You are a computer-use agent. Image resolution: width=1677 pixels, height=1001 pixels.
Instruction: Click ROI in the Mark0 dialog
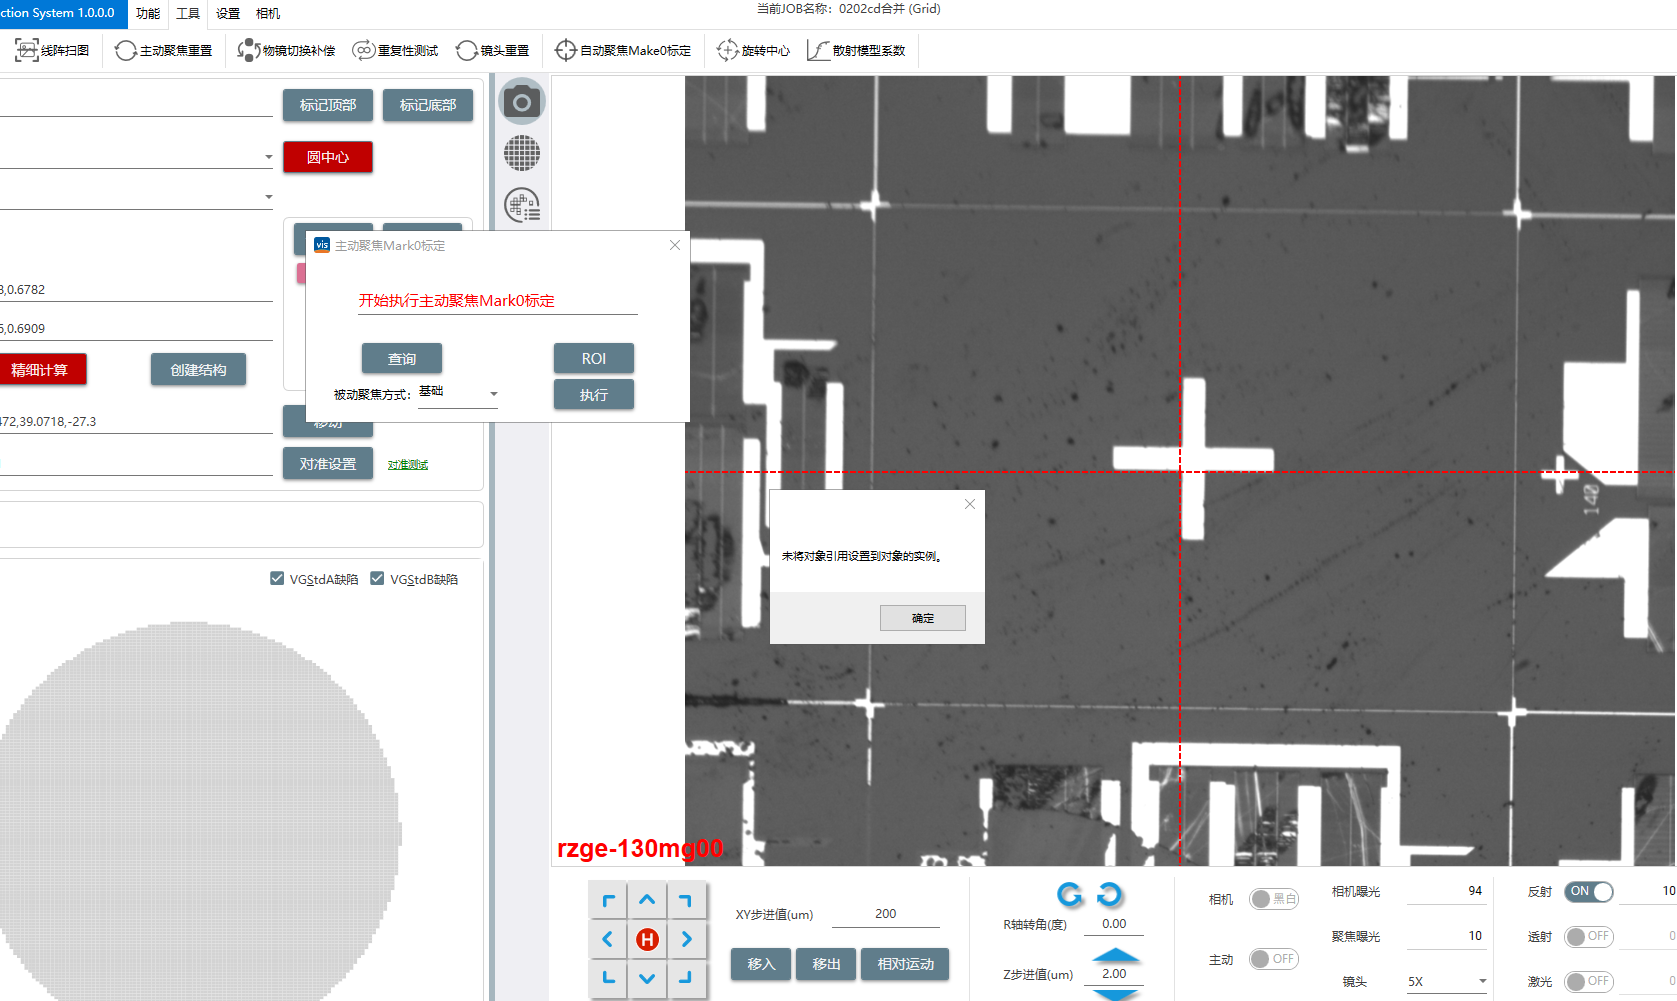(x=594, y=359)
